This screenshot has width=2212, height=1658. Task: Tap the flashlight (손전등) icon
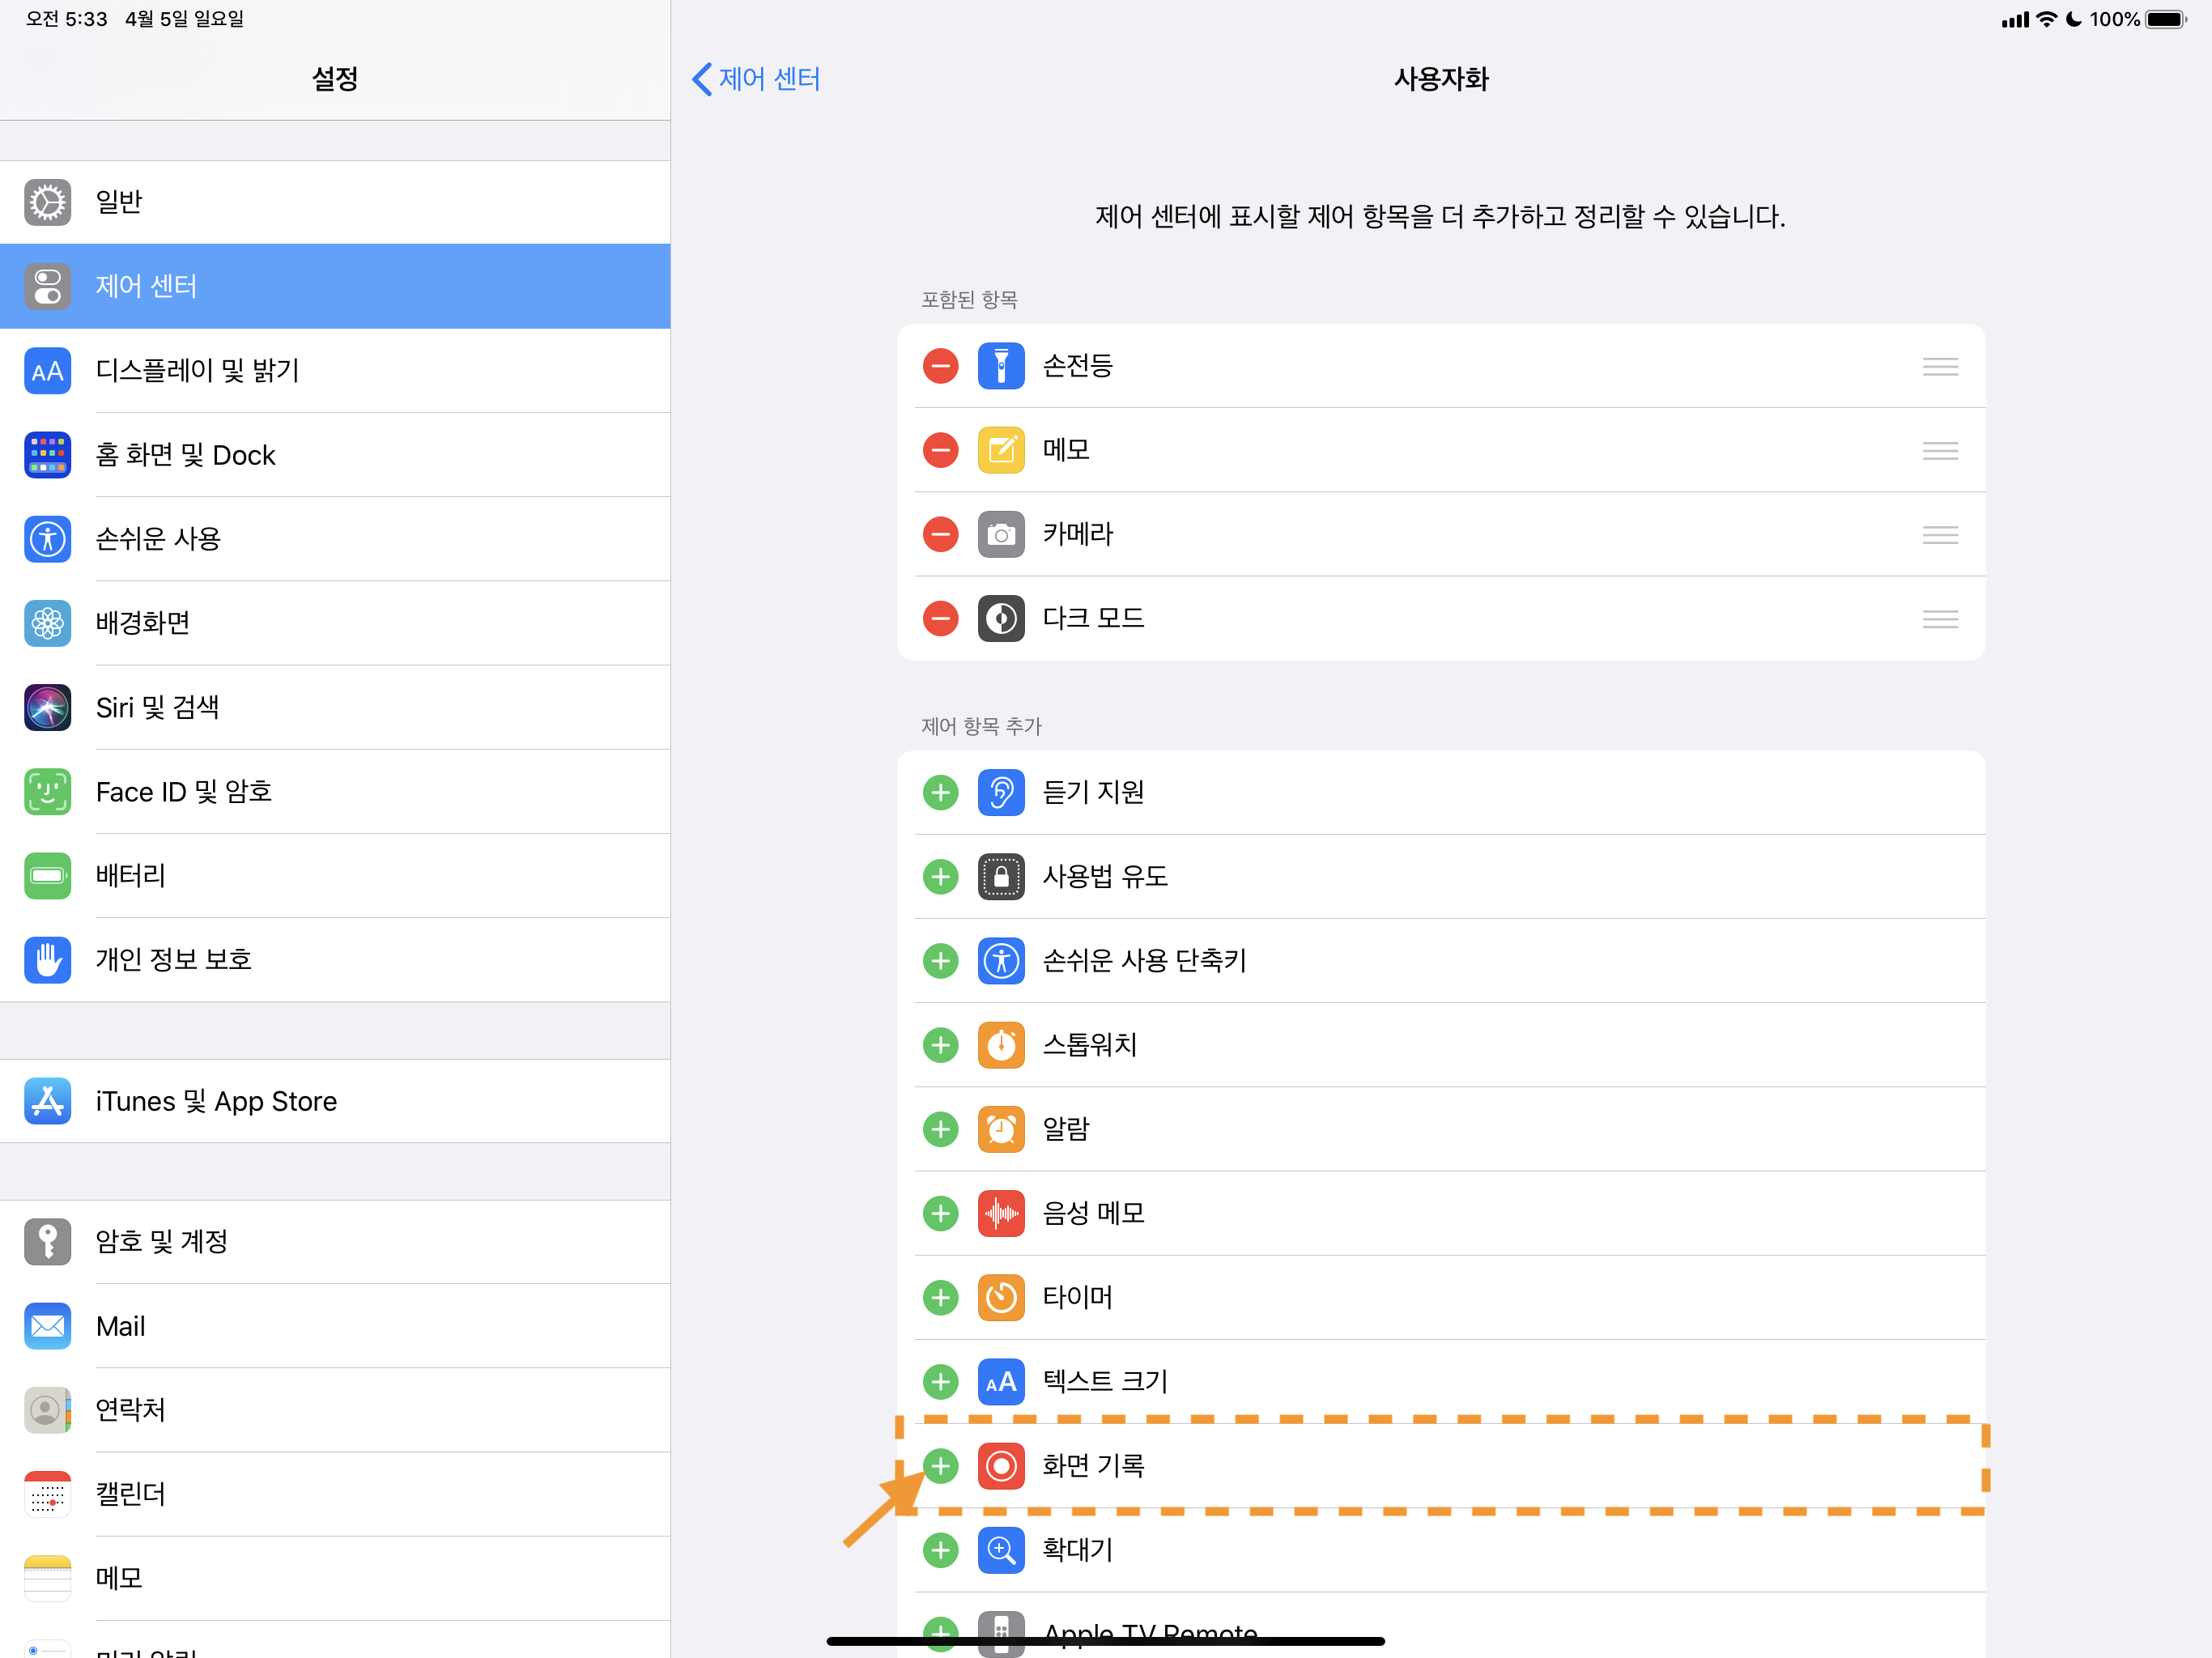[x=1000, y=366]
